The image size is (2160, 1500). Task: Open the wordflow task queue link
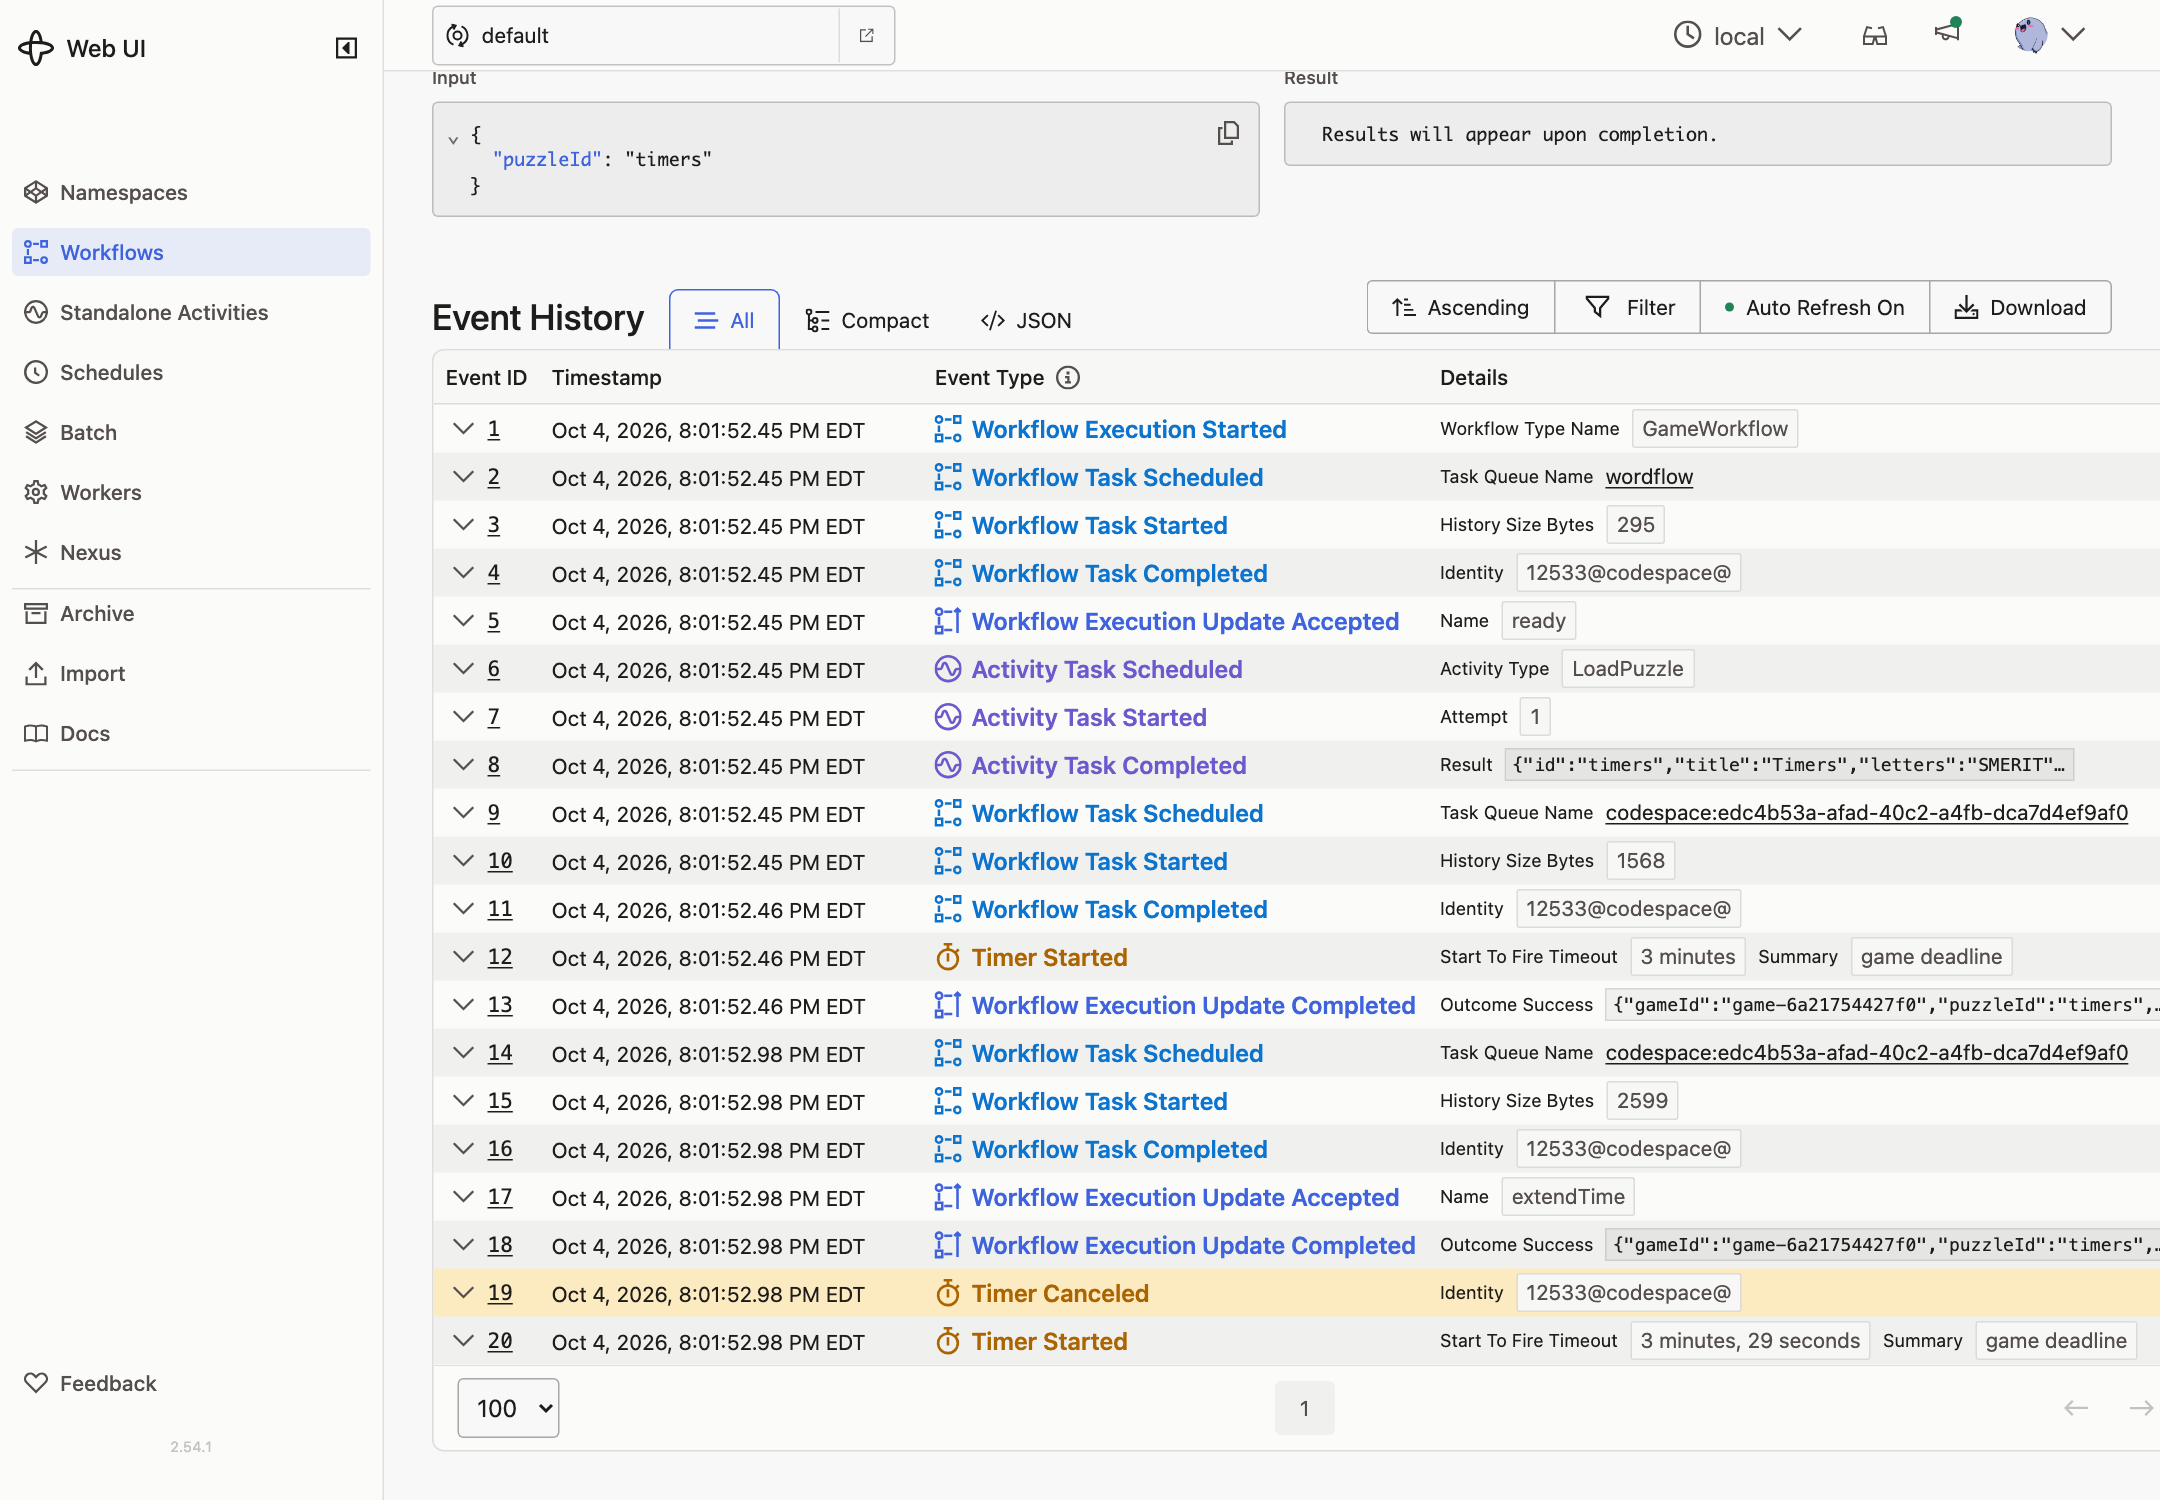(1649, 477)
